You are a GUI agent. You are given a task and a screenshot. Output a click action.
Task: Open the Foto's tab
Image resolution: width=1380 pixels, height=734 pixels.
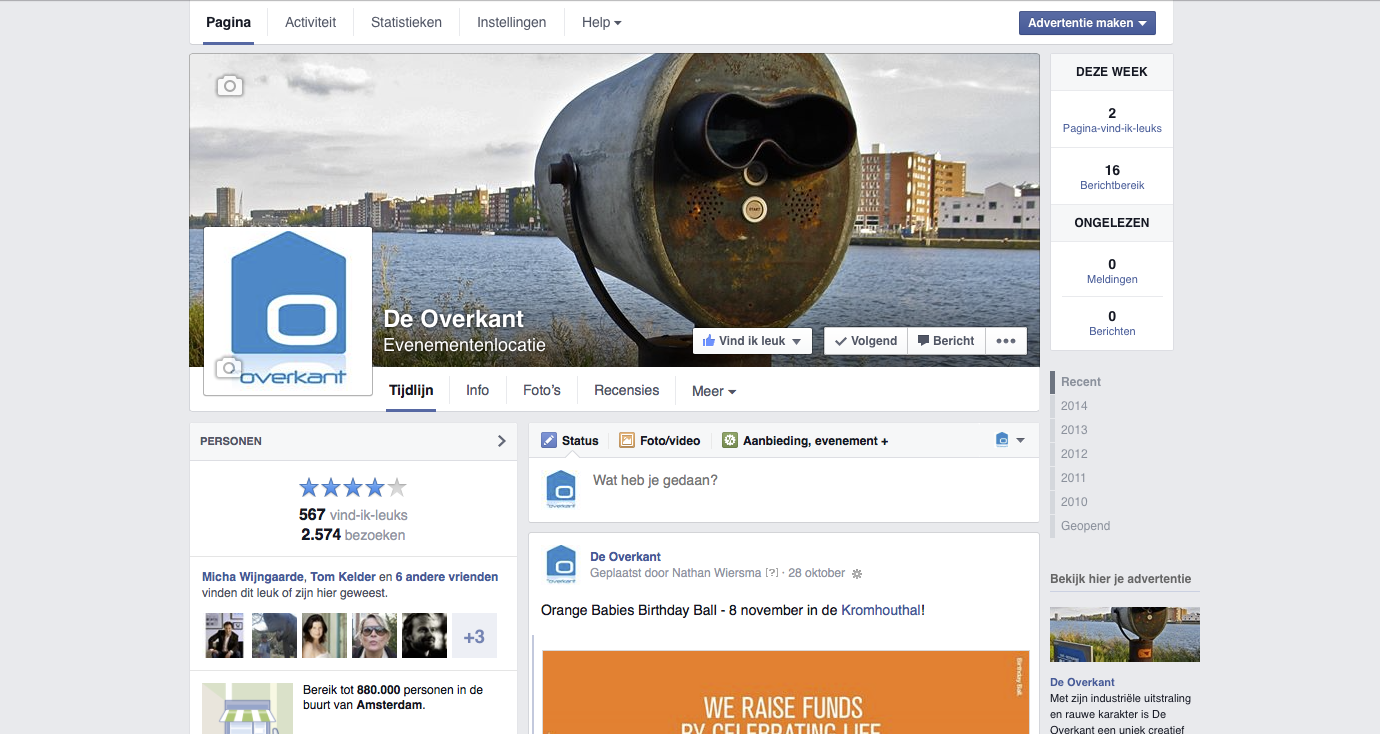tap(542, 390)
